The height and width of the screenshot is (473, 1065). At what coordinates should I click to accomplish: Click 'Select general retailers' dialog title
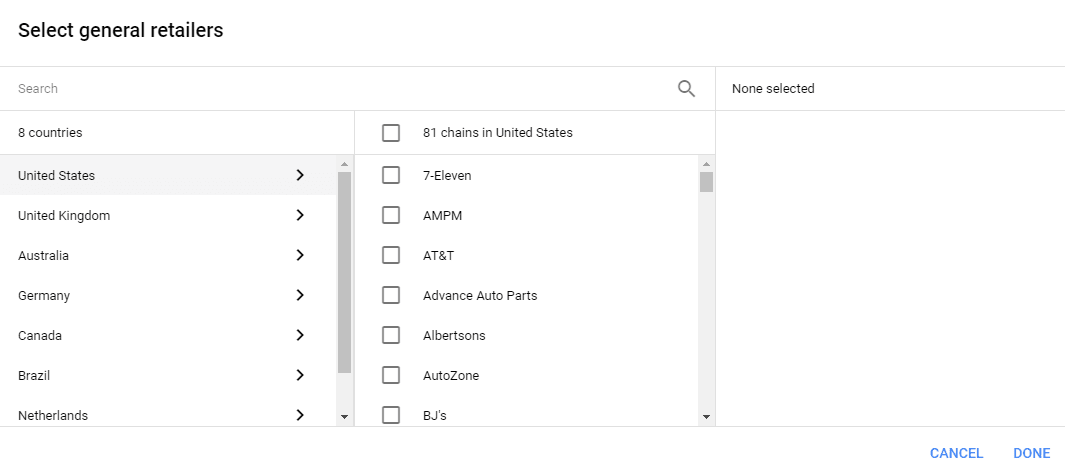120,30
